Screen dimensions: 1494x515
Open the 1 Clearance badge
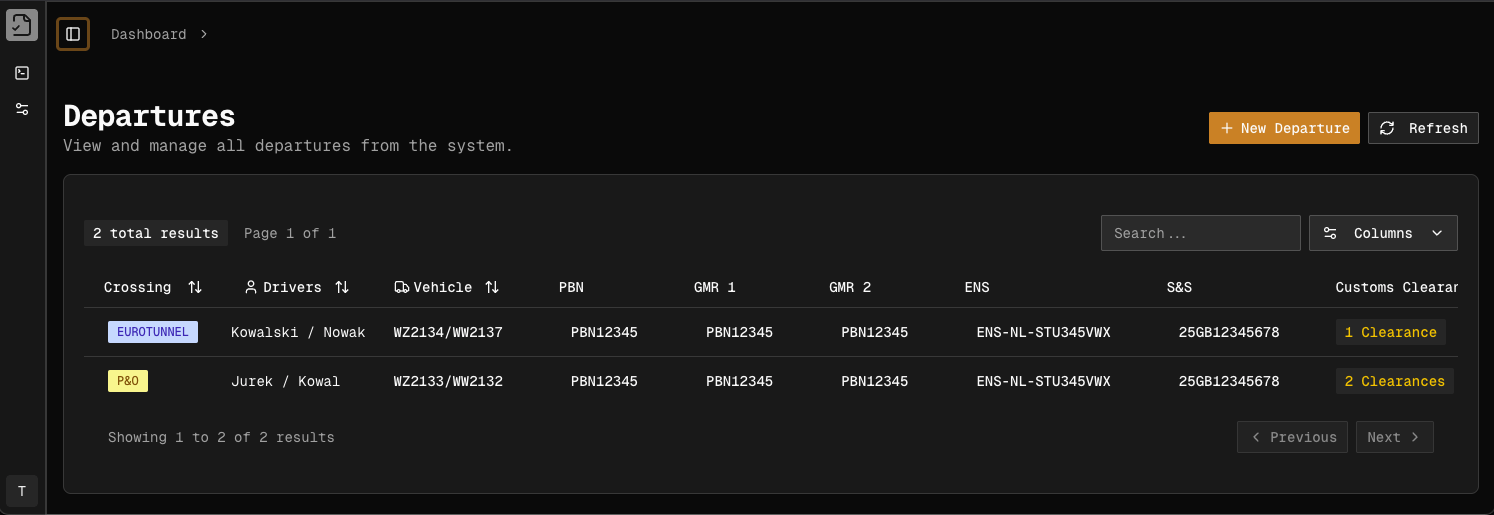[1390, 332]
